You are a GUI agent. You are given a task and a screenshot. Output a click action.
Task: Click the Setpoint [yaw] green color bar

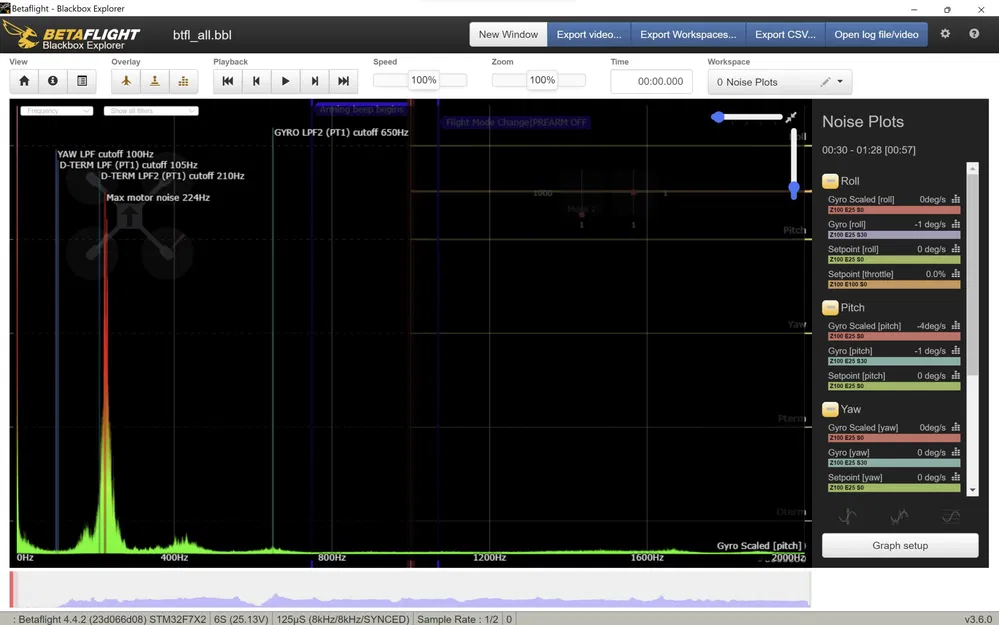[x=894, y=487]
